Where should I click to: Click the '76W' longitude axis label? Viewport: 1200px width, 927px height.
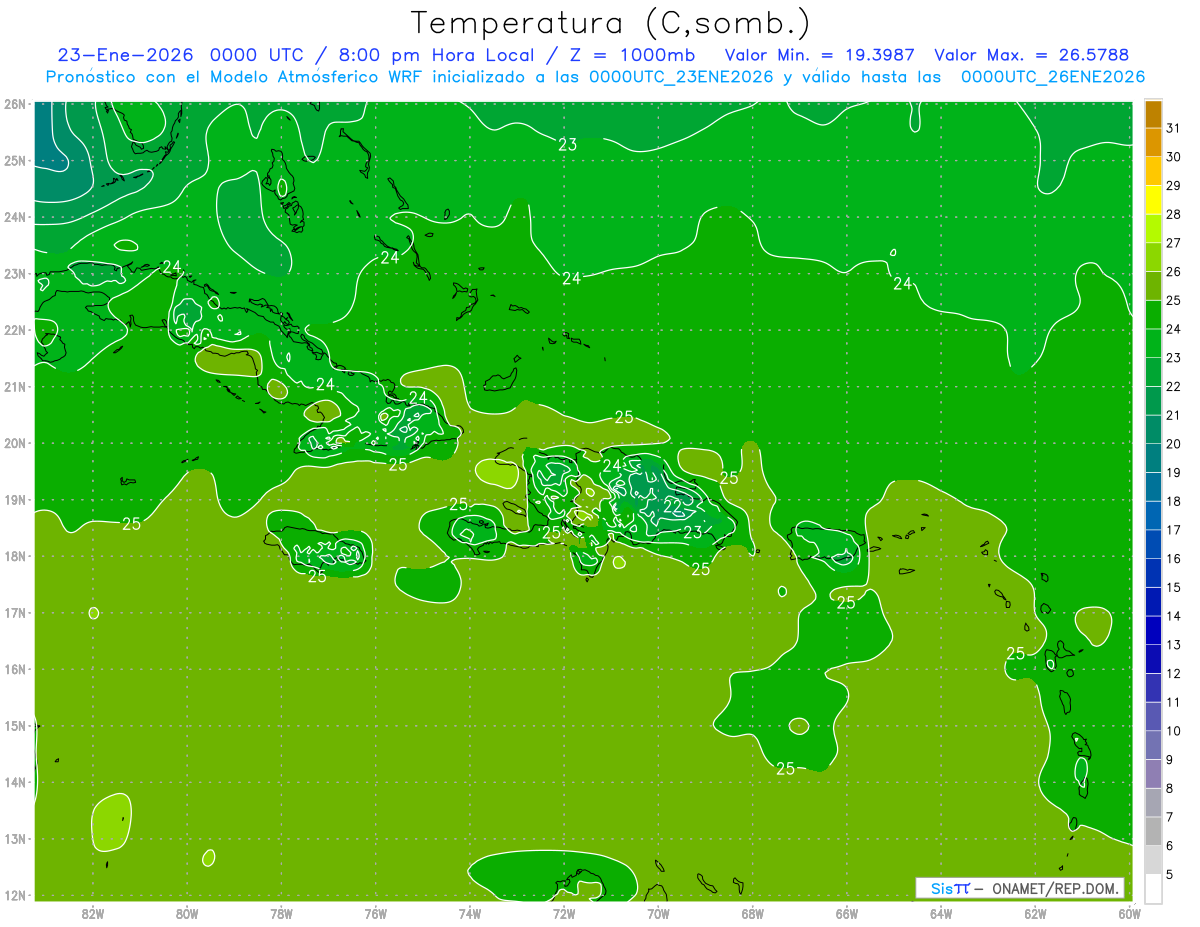376,912
